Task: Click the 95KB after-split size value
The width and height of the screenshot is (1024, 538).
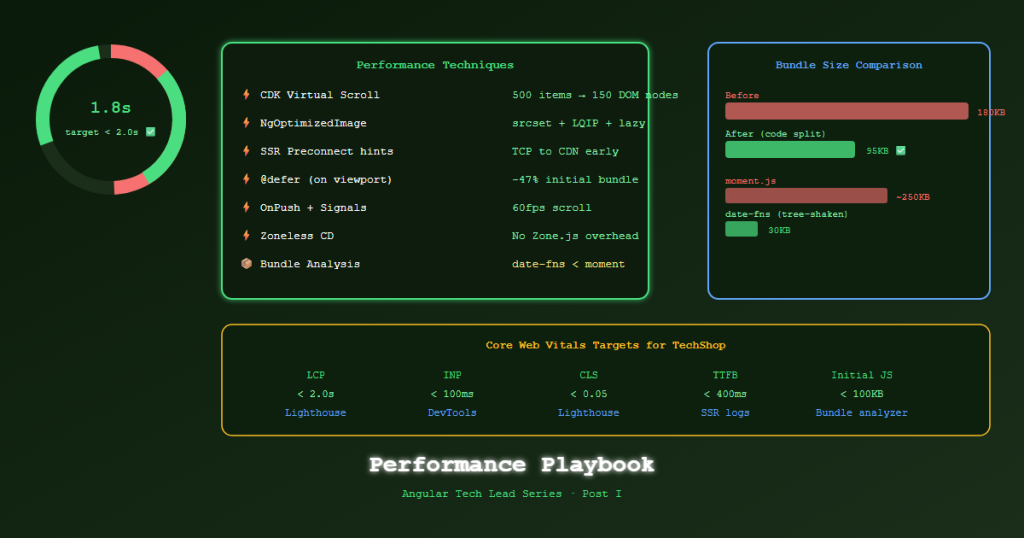Action: (877, 150)
